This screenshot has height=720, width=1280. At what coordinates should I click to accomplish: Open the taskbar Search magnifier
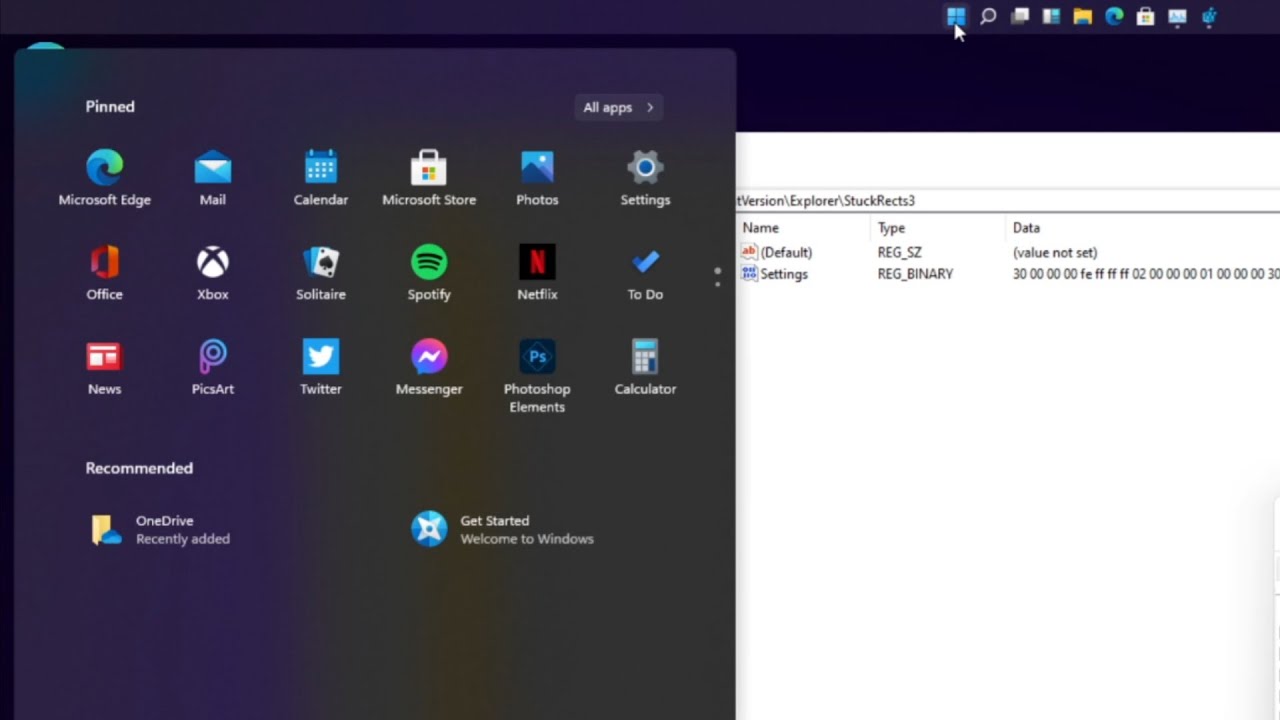988,16
